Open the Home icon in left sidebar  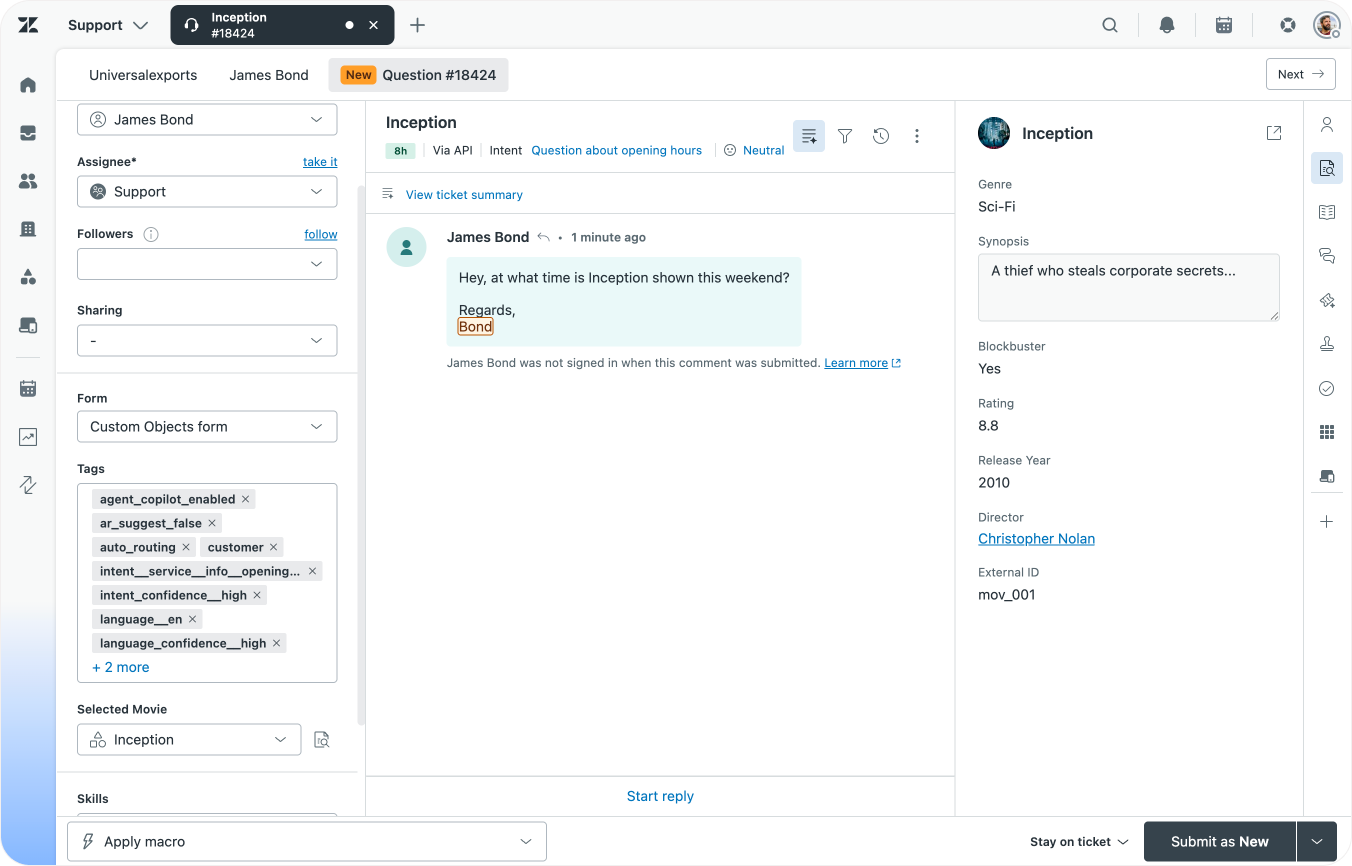[x=28, y=85]
